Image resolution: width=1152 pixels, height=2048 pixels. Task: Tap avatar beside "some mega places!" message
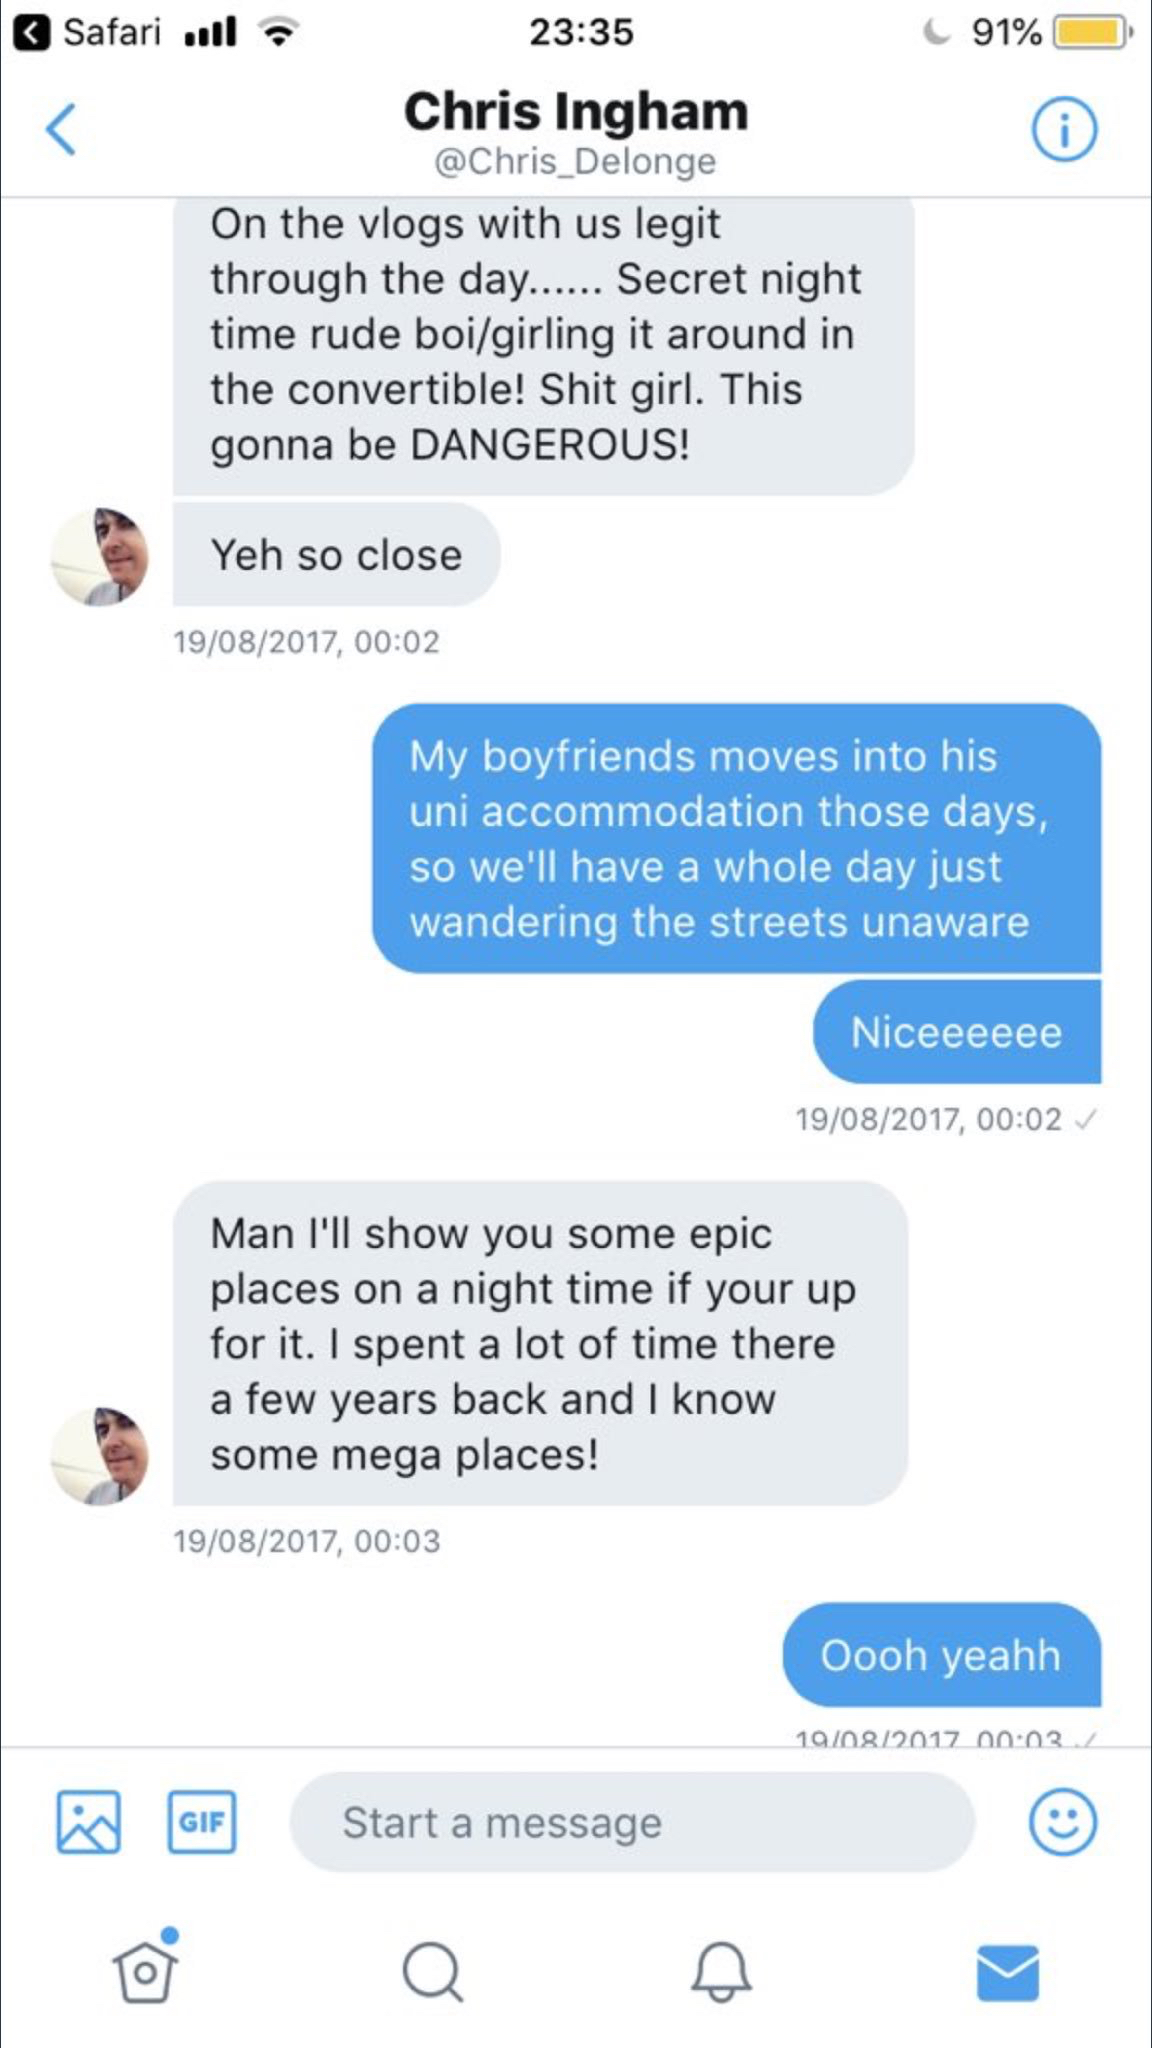pos(100,1456)
